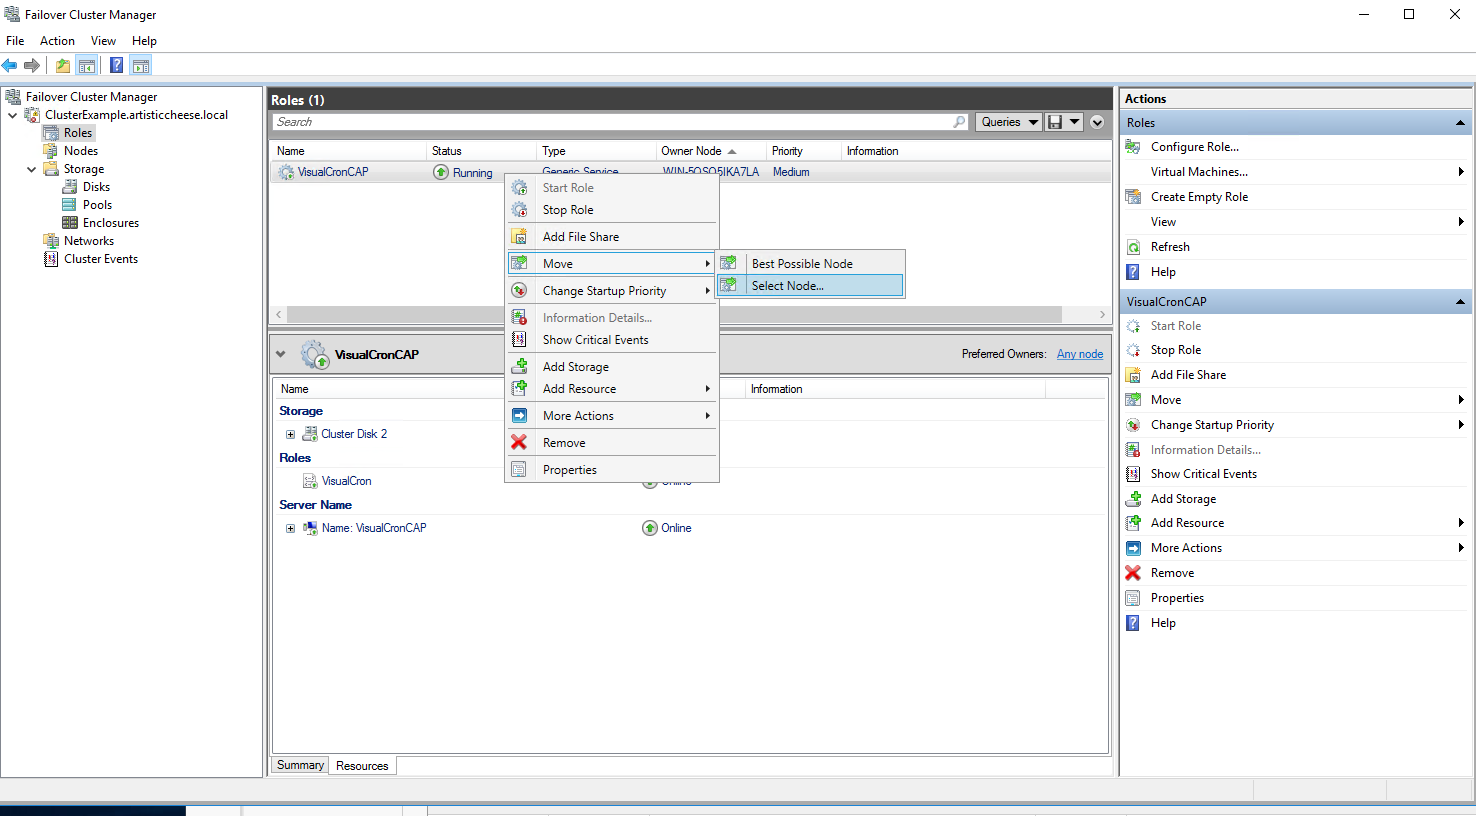Collapse the VisualCronCAP details panel chevron
The height and width of the screenshot is (816, 1476).
(281, 354)
